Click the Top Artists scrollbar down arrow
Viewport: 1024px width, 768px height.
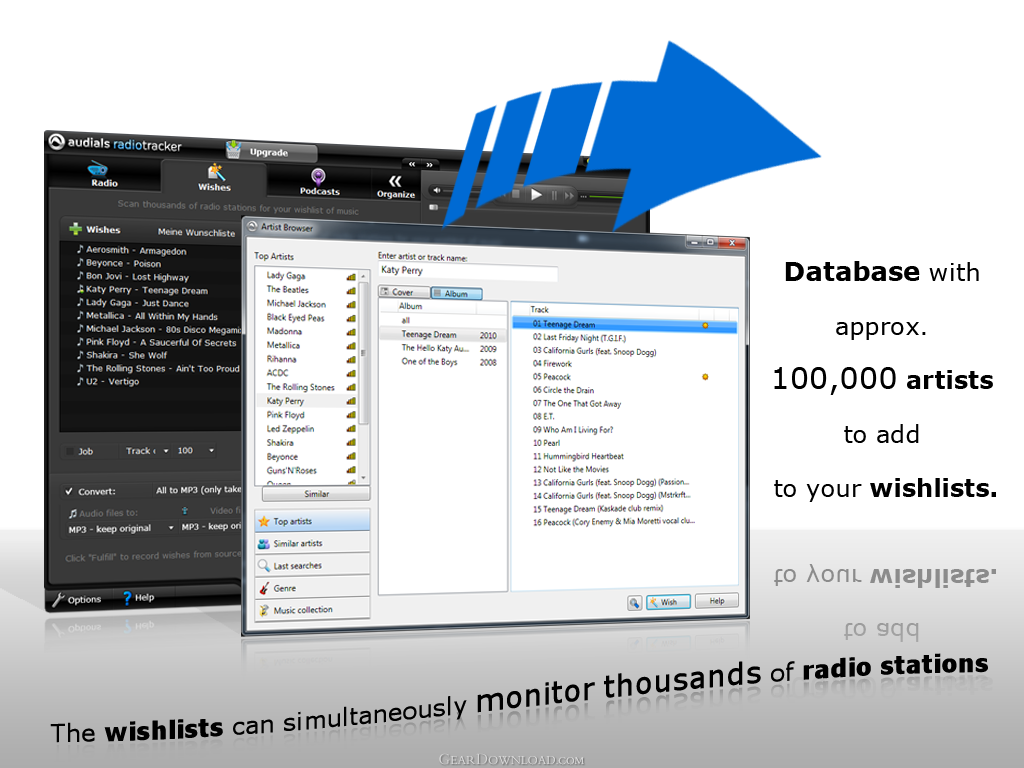364,477
